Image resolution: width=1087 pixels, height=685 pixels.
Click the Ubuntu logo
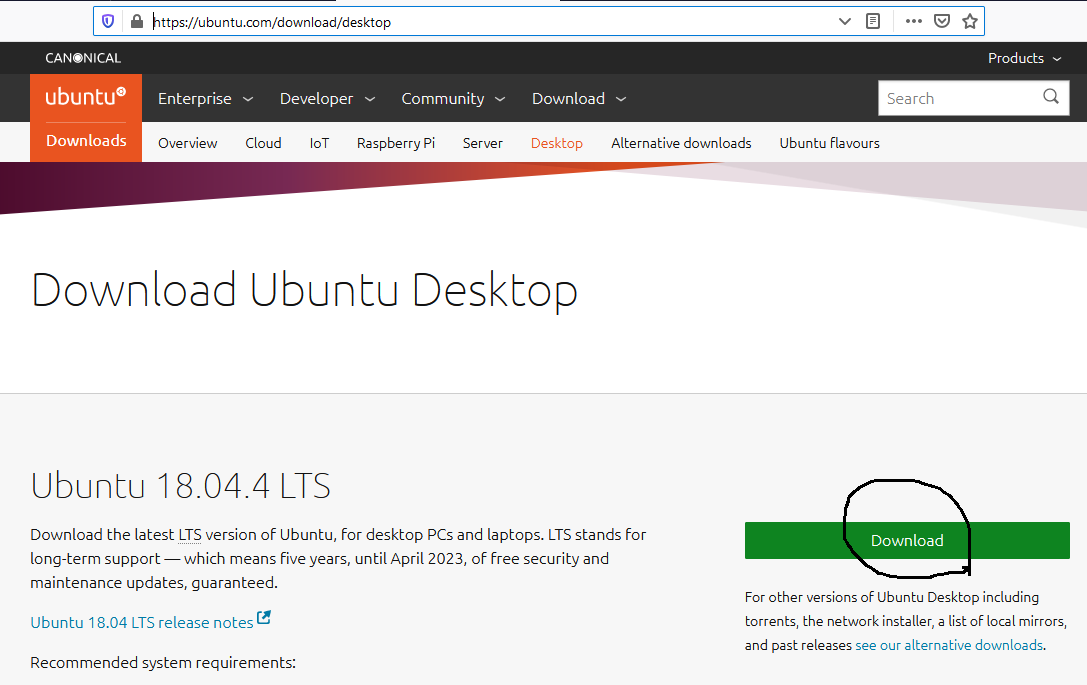pyautogui.click(x=86, y=96)
